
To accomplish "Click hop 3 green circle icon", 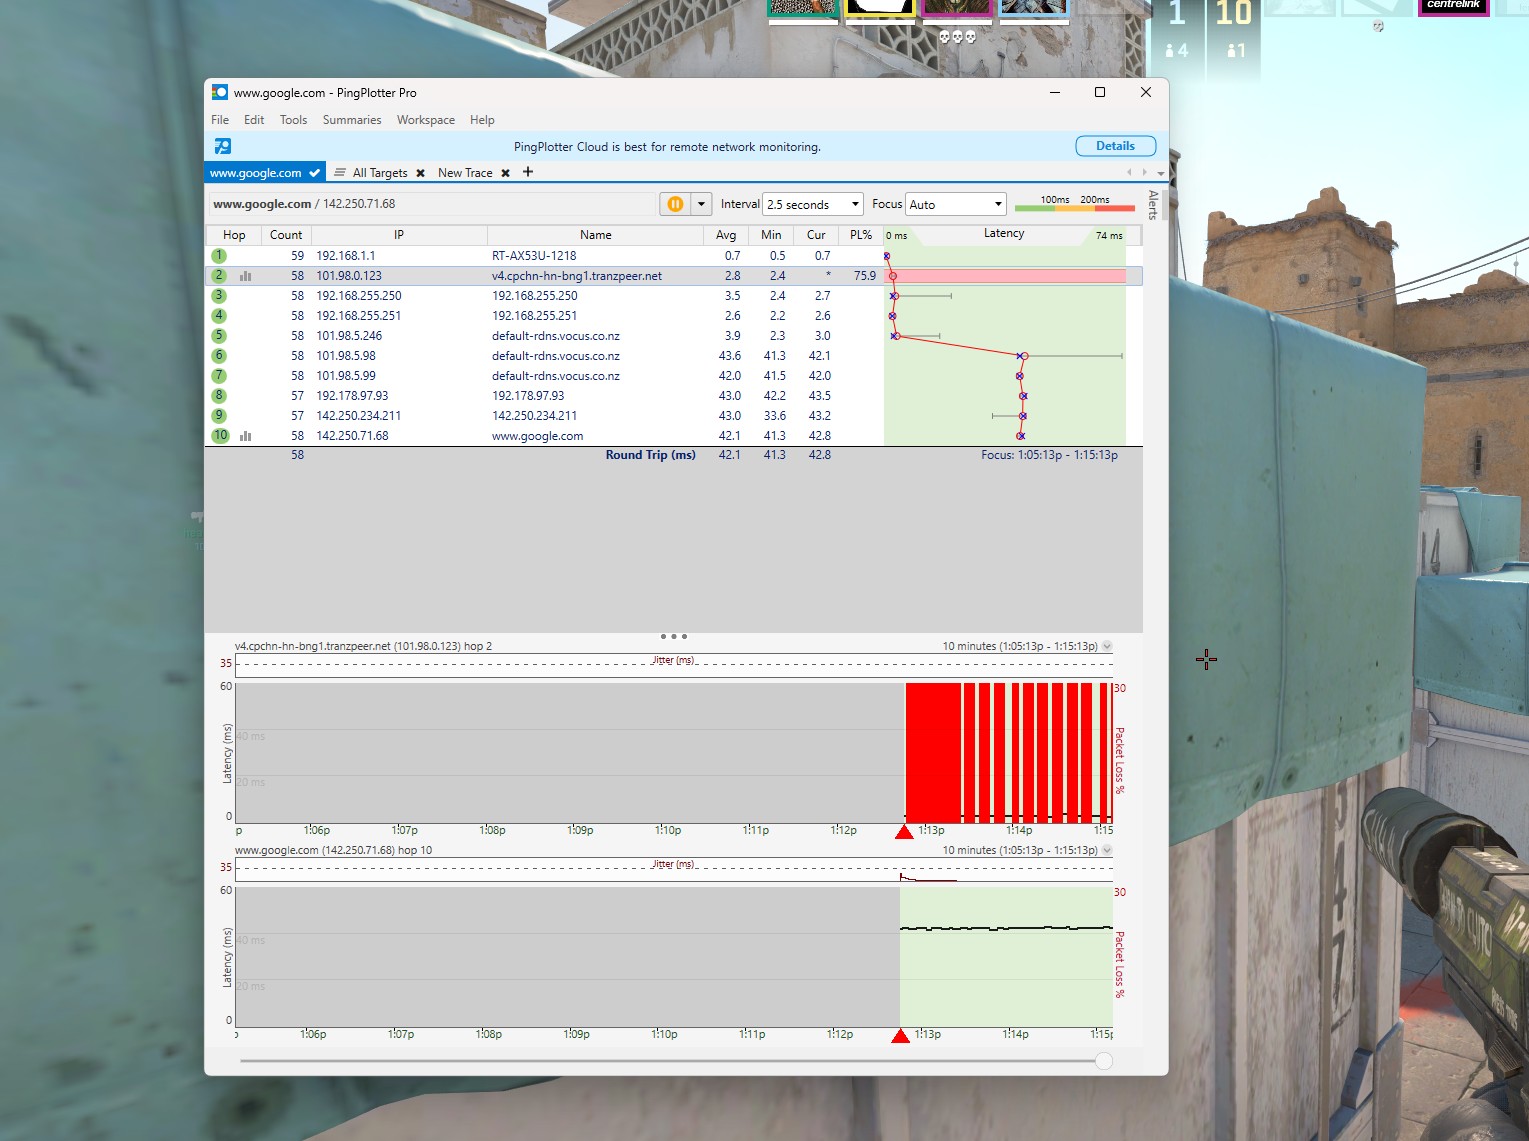I will click(219, 296).
